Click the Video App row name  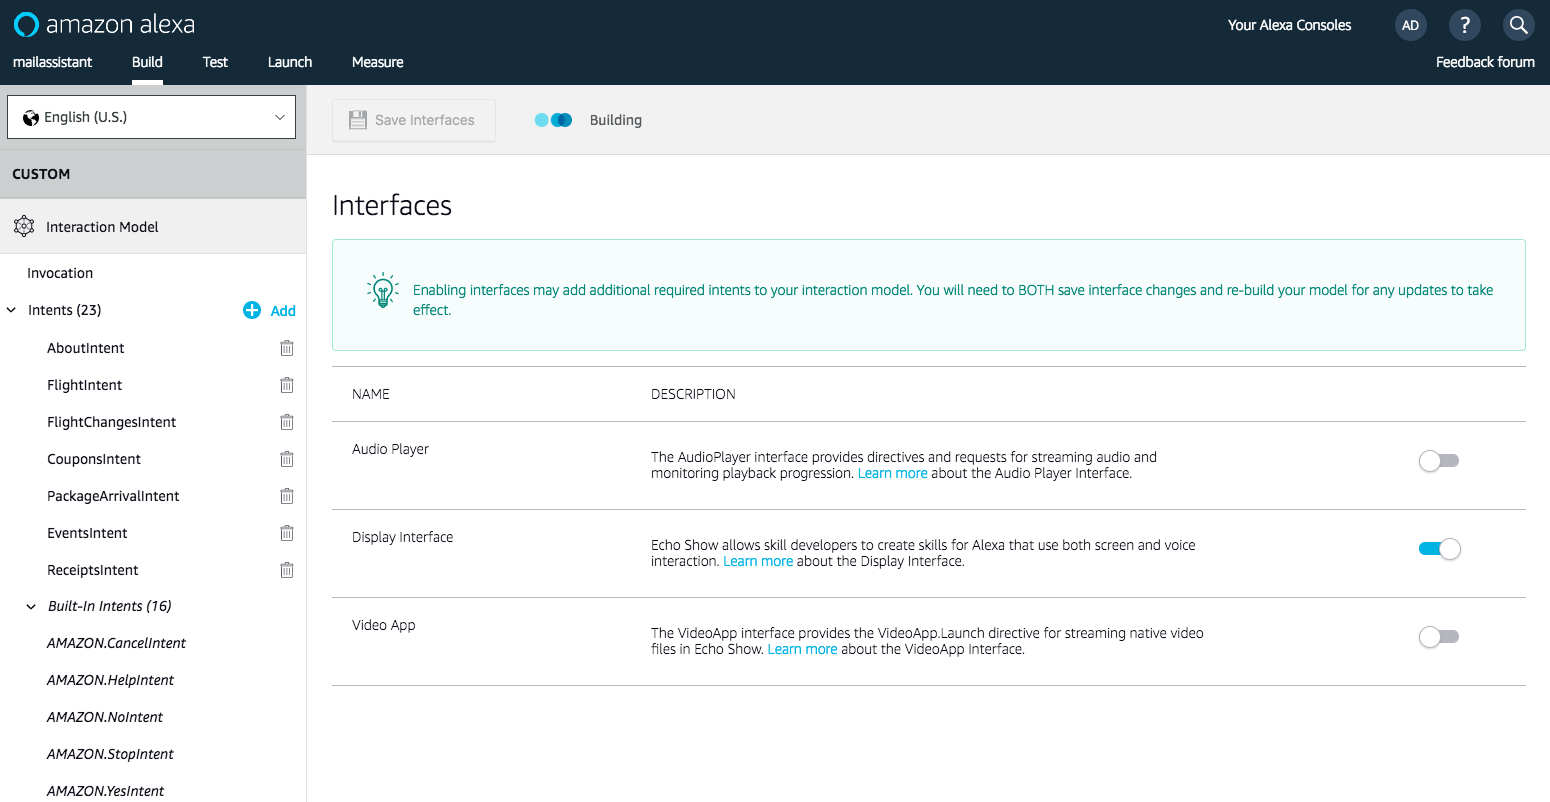[384, 625]
